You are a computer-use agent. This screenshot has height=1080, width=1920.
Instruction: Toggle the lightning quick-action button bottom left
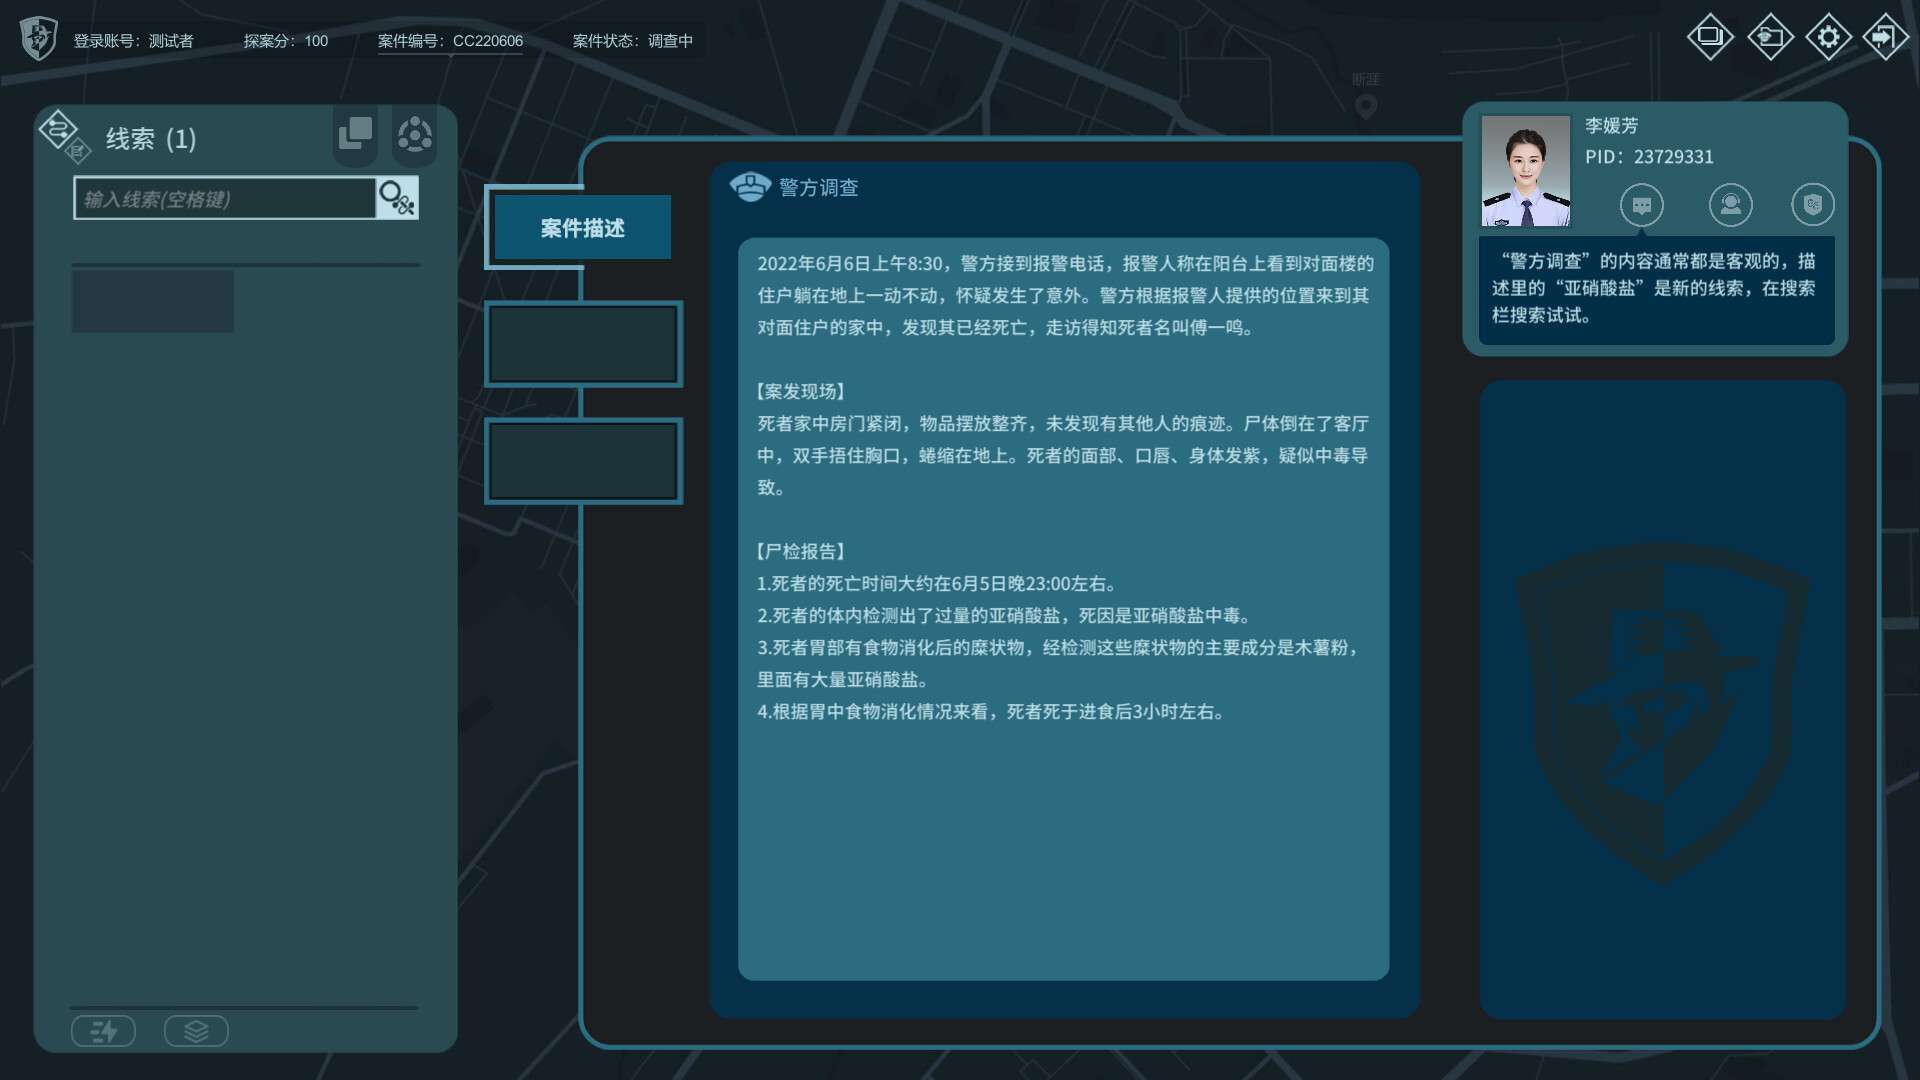[103, 1030]
